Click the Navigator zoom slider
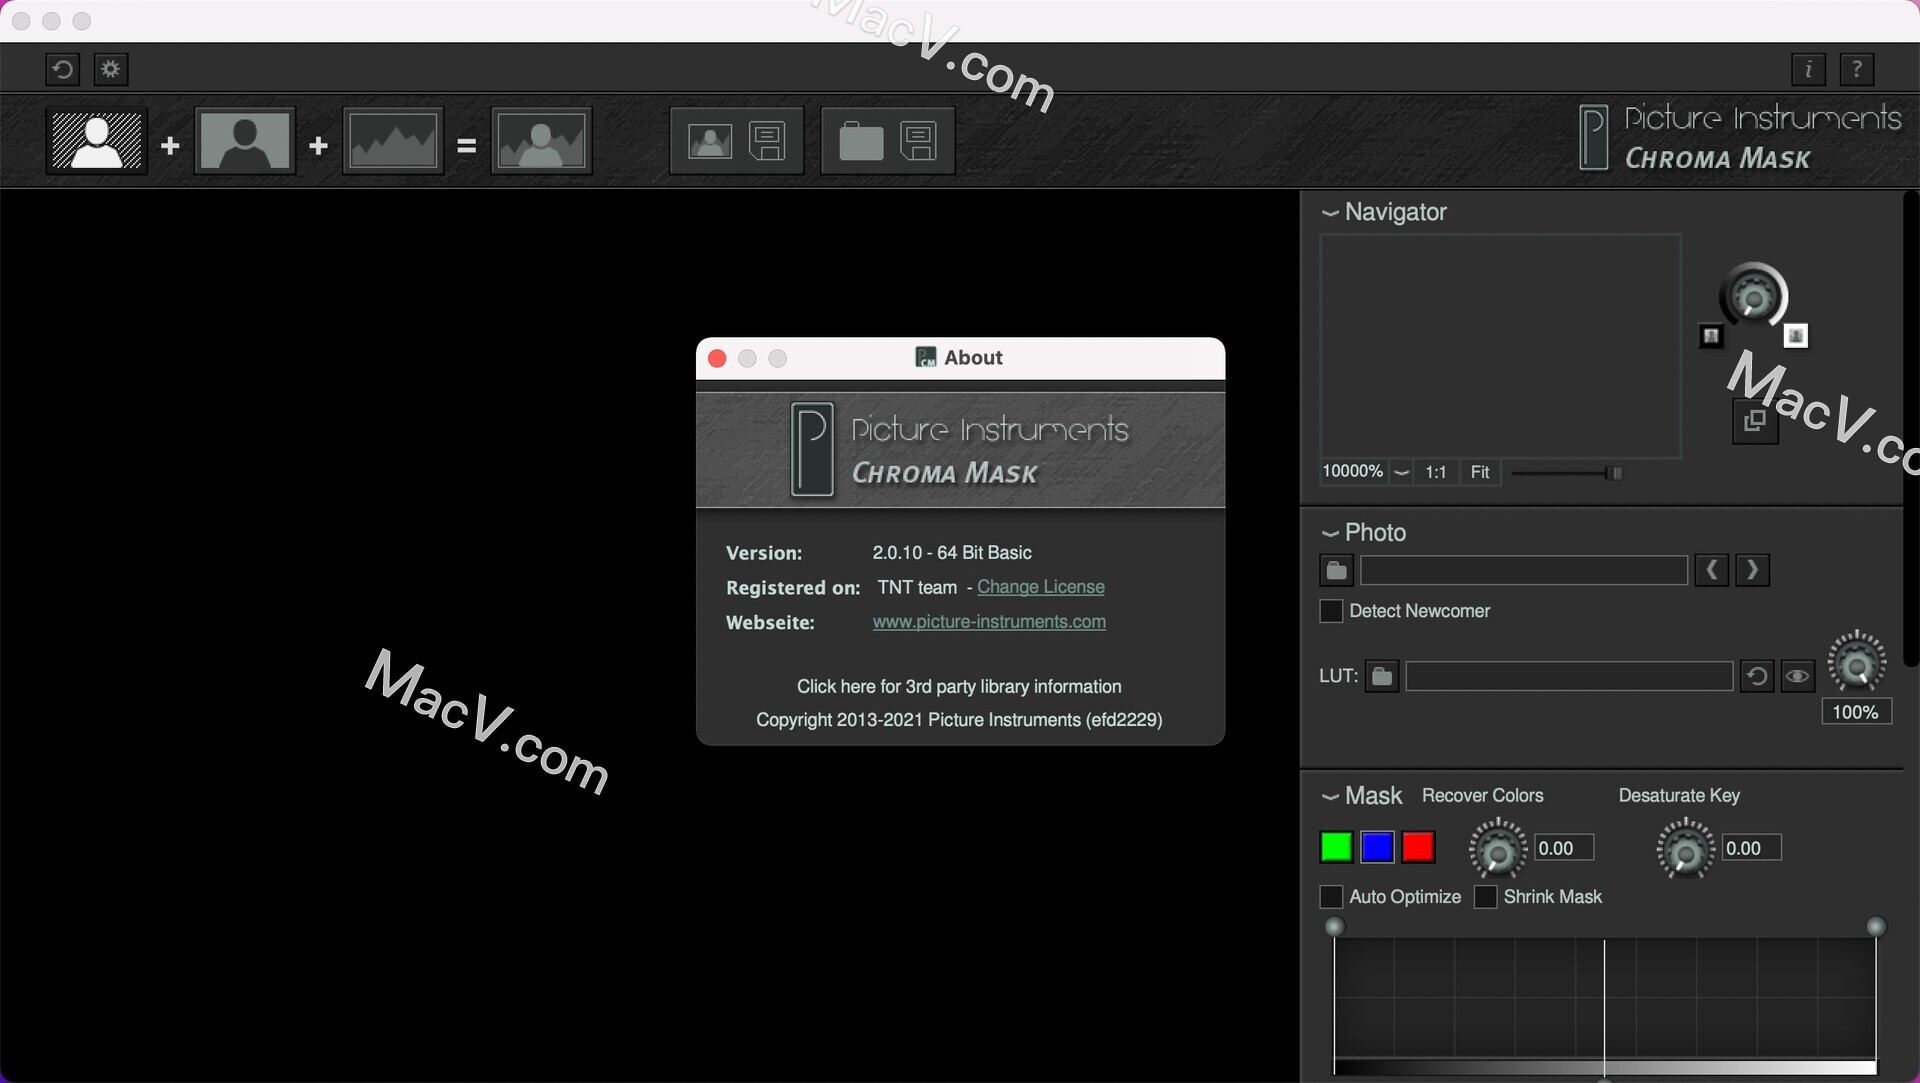1920x1083 pixels. coord(1567,473)
